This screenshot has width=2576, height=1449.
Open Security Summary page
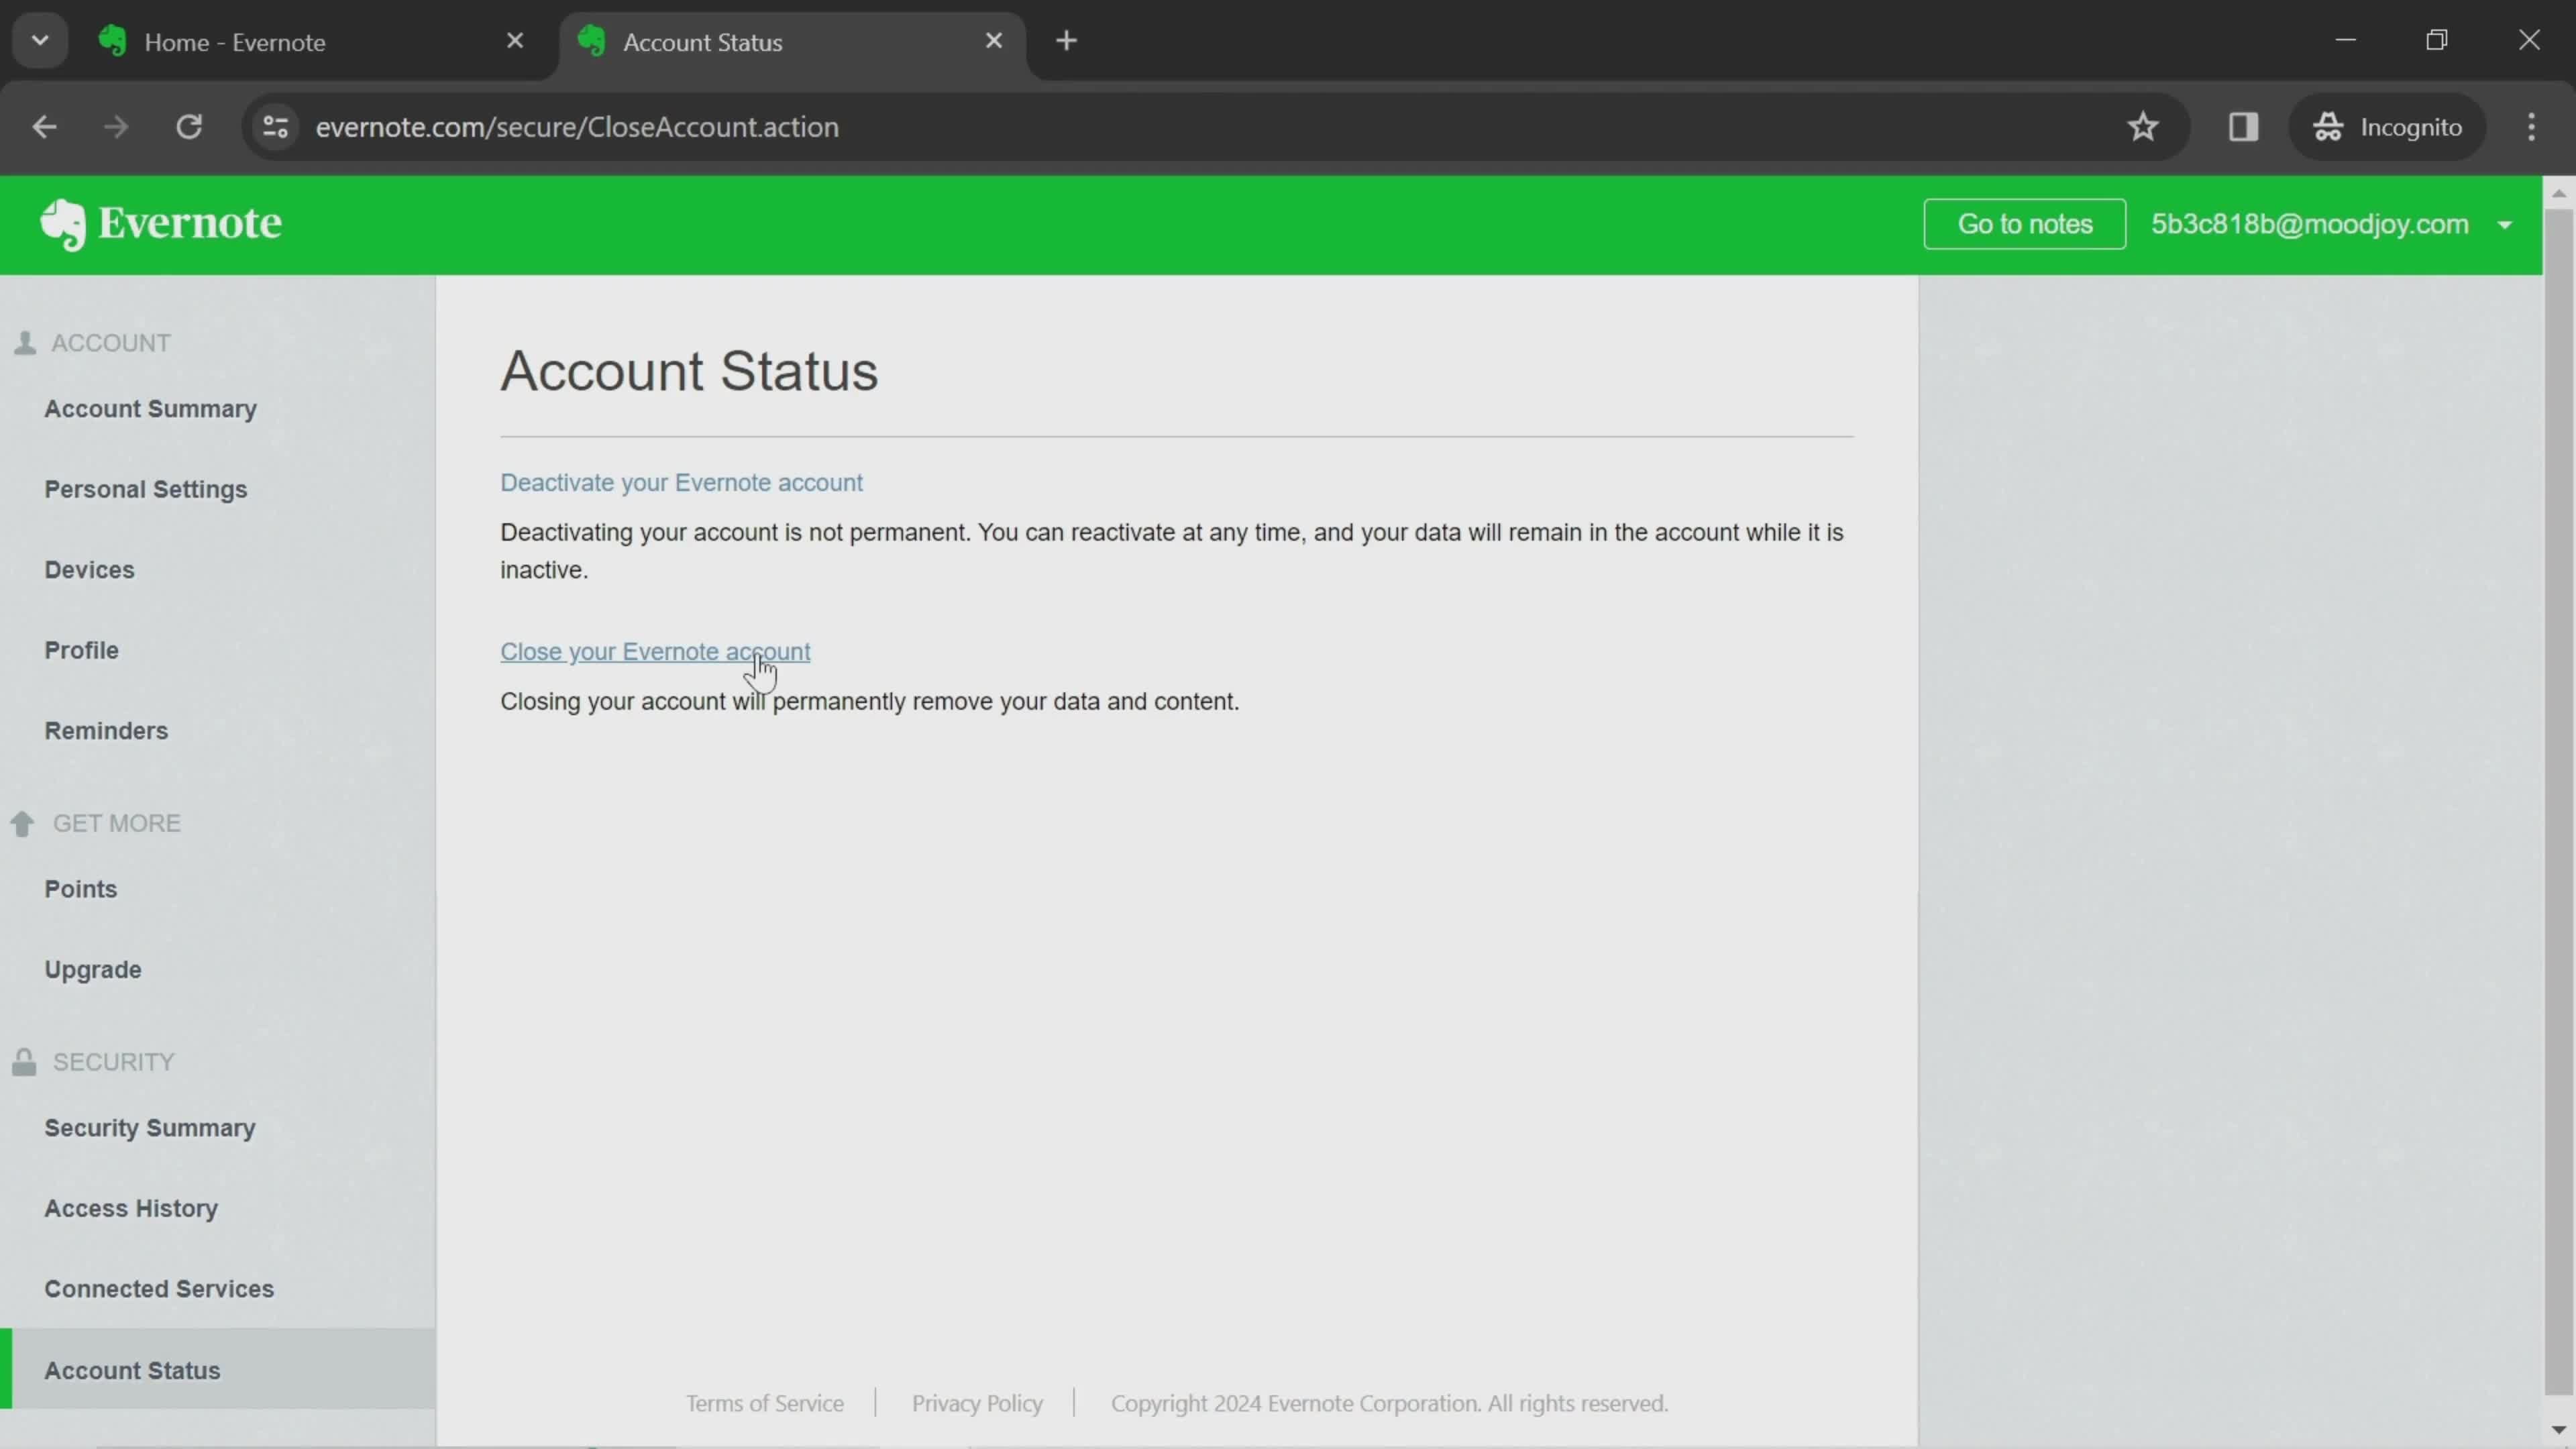[150, 1127]
